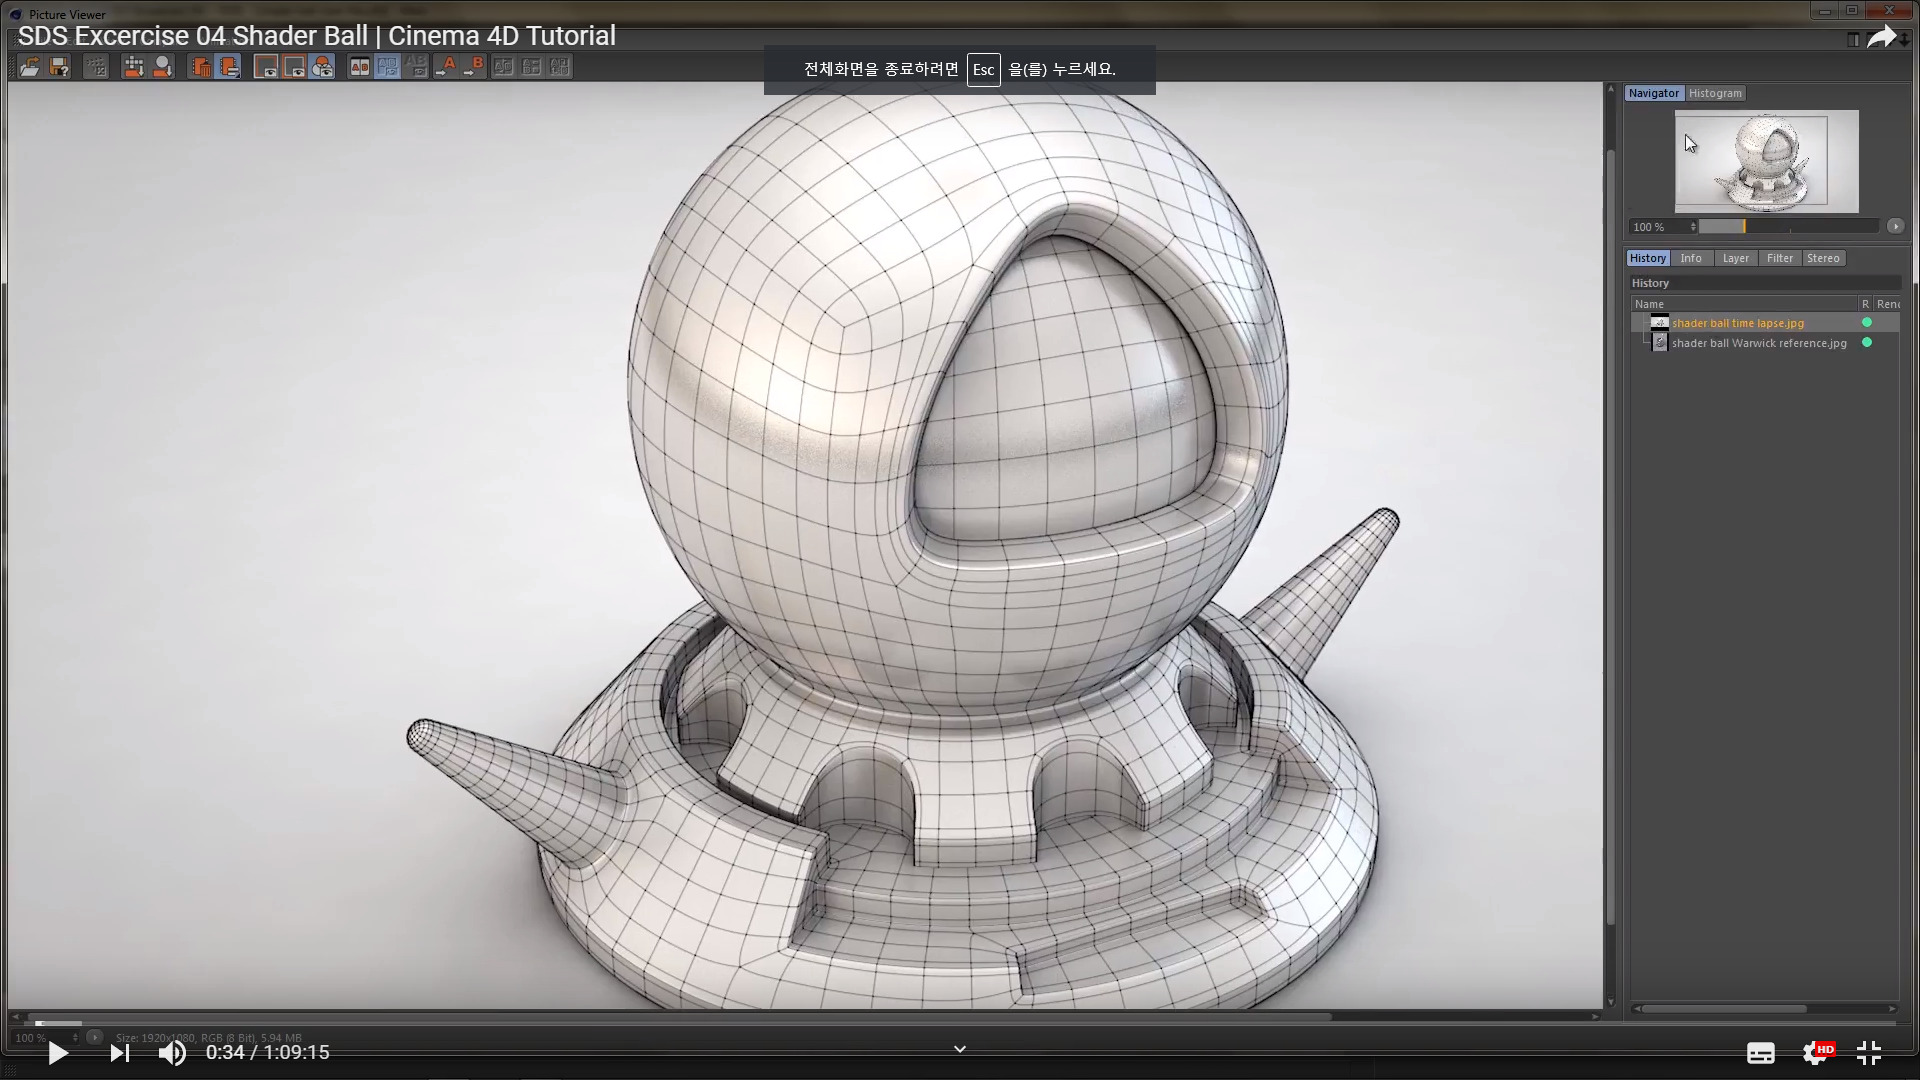Click green dot for time lapse.jpg
The height and width of the screenshot is (1080, 1920).
click(x=1867, y=323)
